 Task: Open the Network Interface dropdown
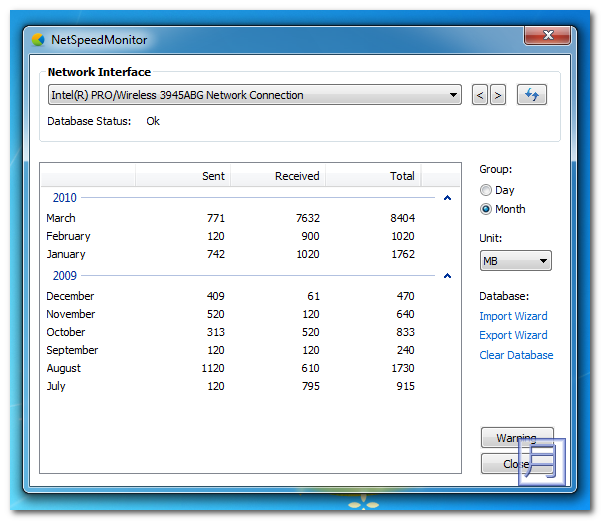[254, 95]
